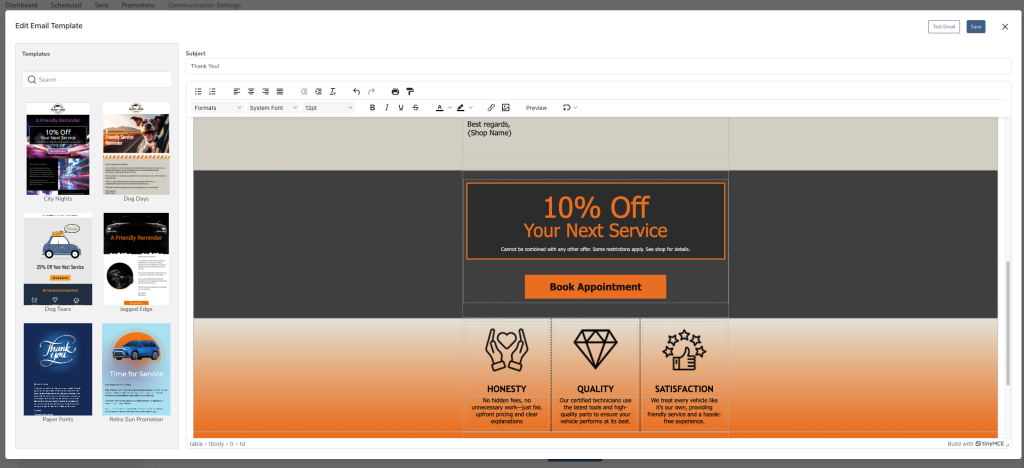Viewport: 1024px width, 468px height.
Task: Click the template Search field
Action: (97, 80)
